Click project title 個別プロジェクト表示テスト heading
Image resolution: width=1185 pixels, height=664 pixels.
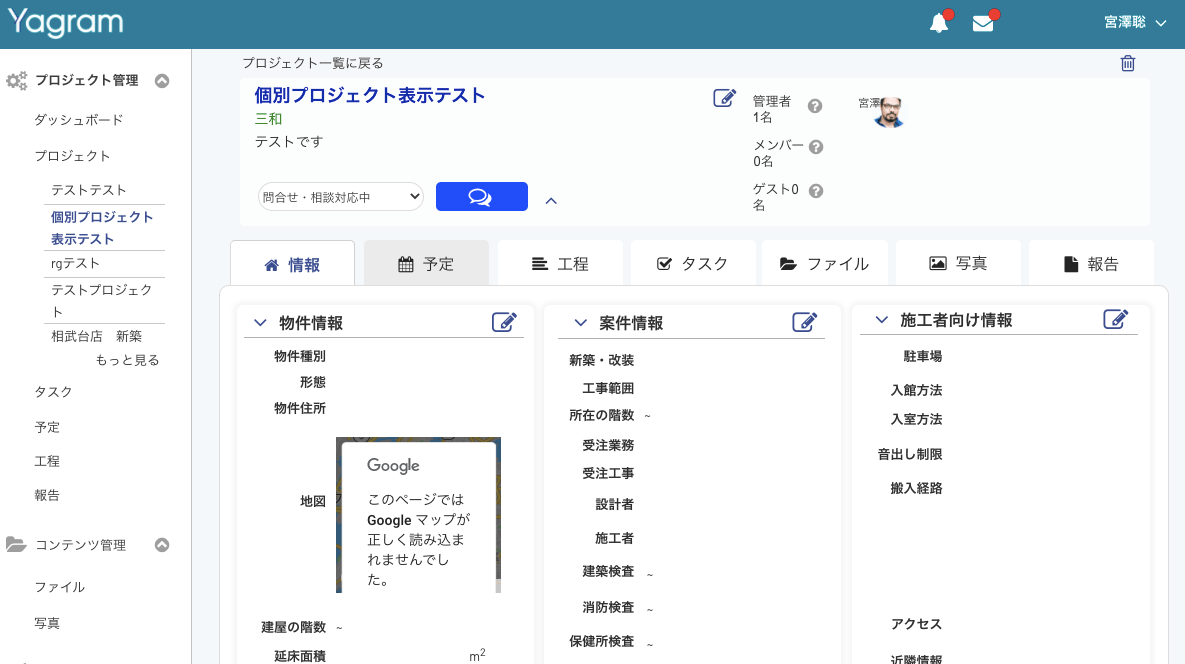pyautogui.click(x=370, y=95)
